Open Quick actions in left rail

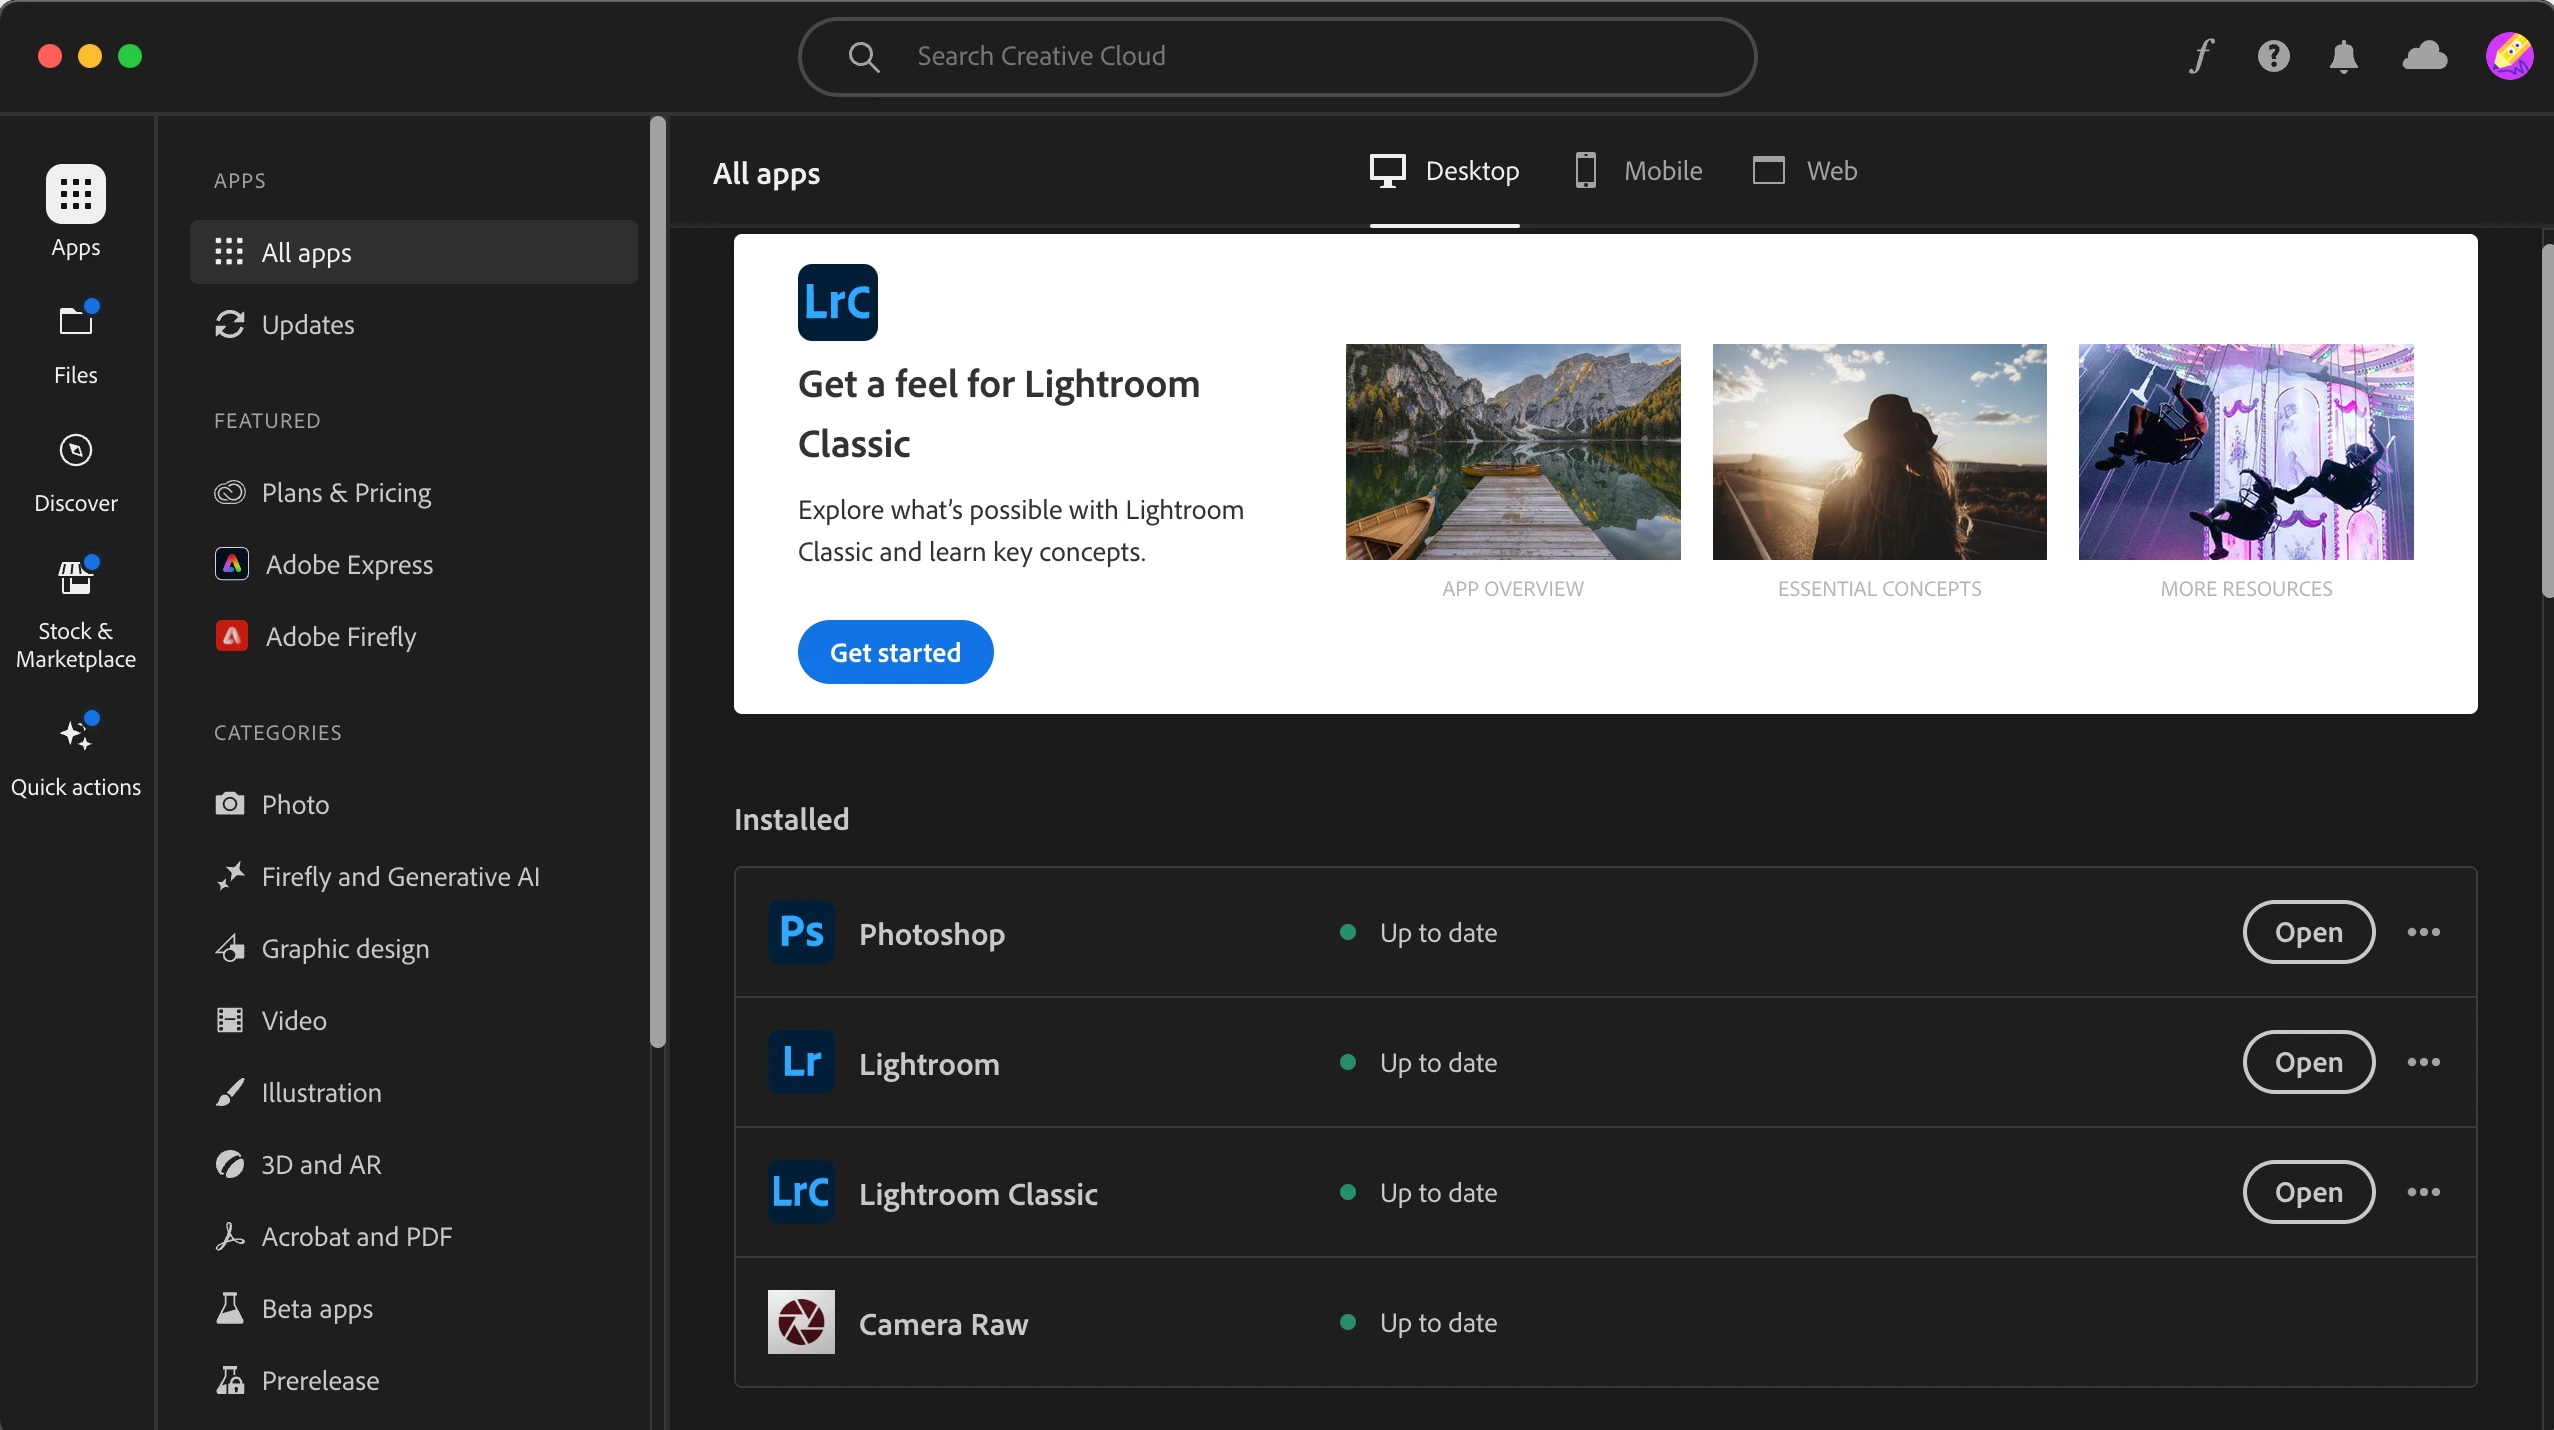click(x=76, y=756)
